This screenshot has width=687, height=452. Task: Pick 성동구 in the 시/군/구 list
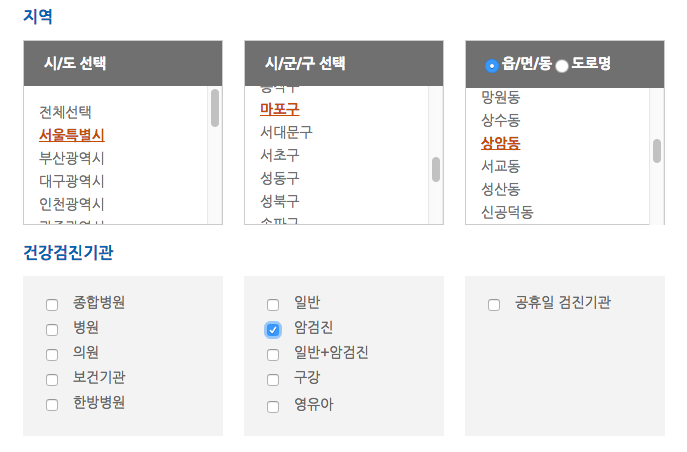[280, 178]
